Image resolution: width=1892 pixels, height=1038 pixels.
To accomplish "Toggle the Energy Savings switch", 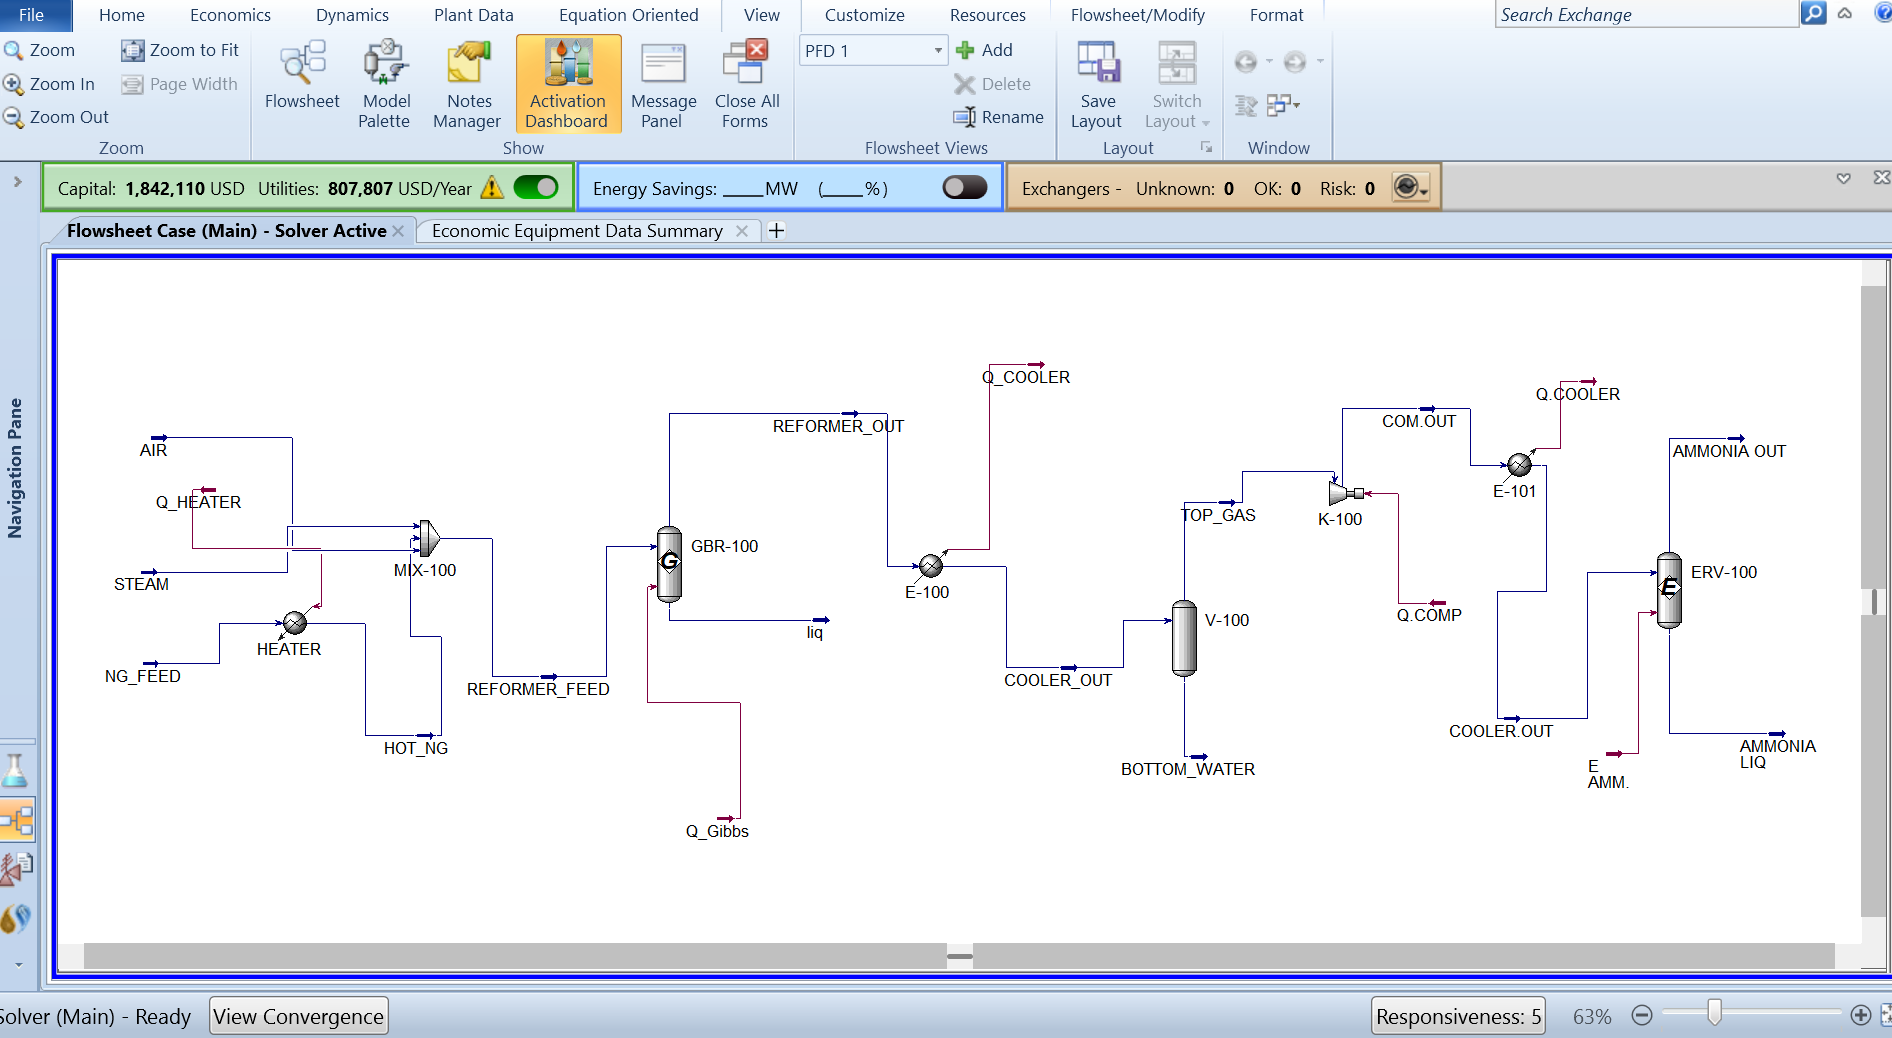I will pos(965,188).
